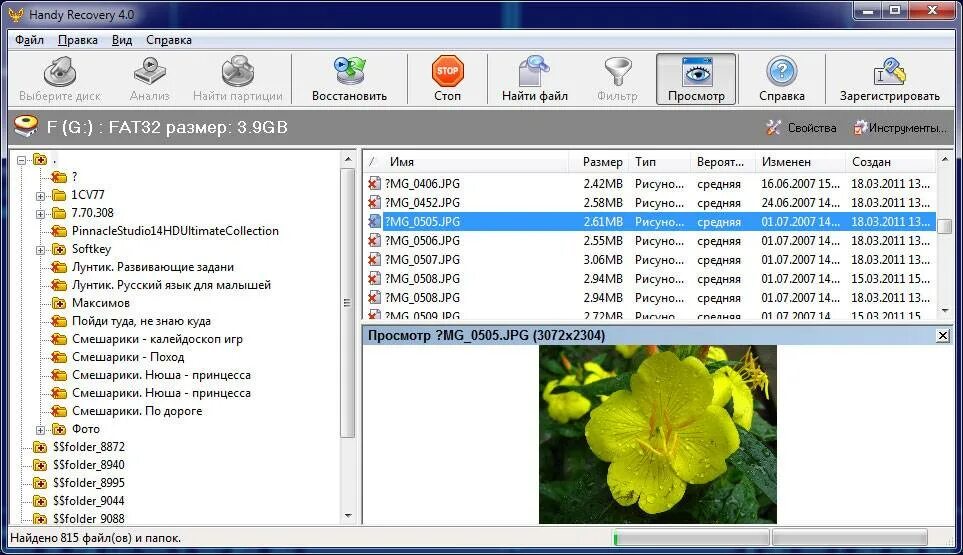Image resolution: width=963 pixels, height=555 pixels.
Task: Expand the 7.70.308 folder
Action: coord(41,214)
